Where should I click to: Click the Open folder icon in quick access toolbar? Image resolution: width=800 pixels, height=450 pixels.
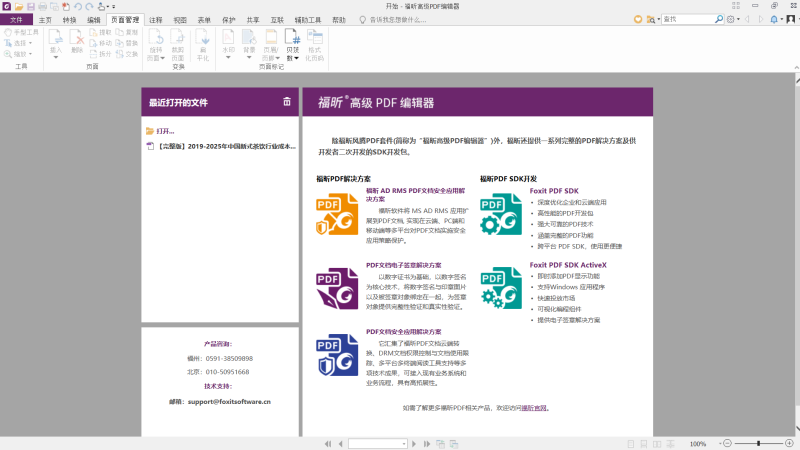pos(19,7)
